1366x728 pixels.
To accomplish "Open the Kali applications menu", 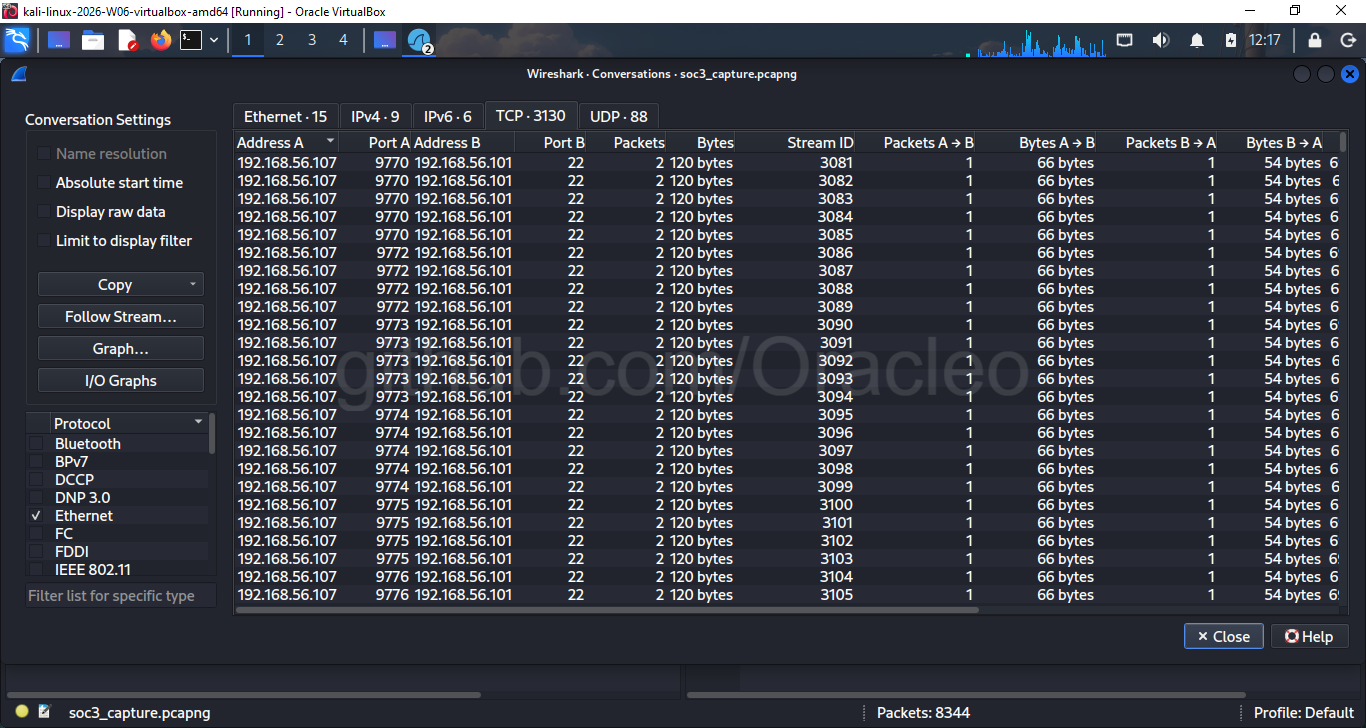I will 16,40.
